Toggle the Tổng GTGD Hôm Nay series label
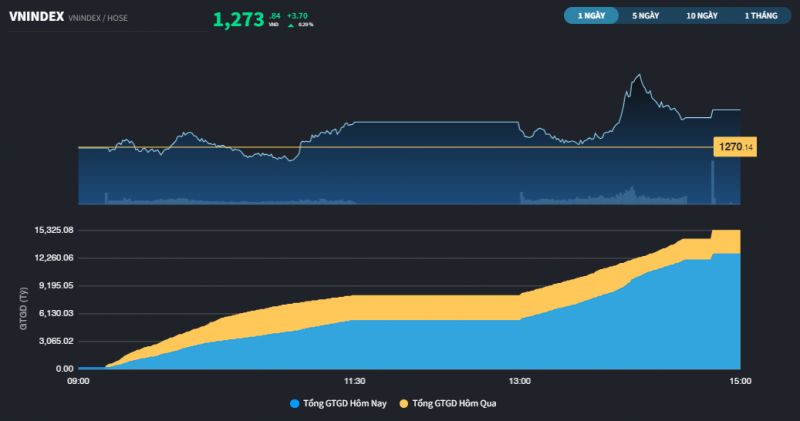The image size is (800, 421). point(343,404)
